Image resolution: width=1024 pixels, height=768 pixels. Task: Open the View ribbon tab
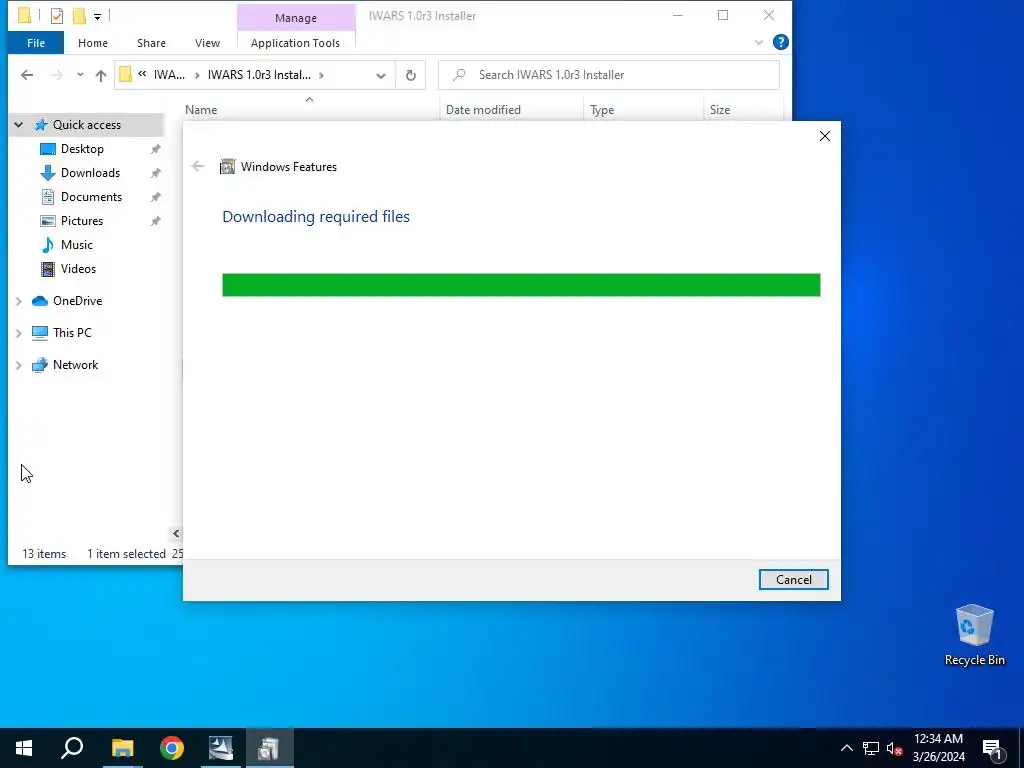[207, 43]
